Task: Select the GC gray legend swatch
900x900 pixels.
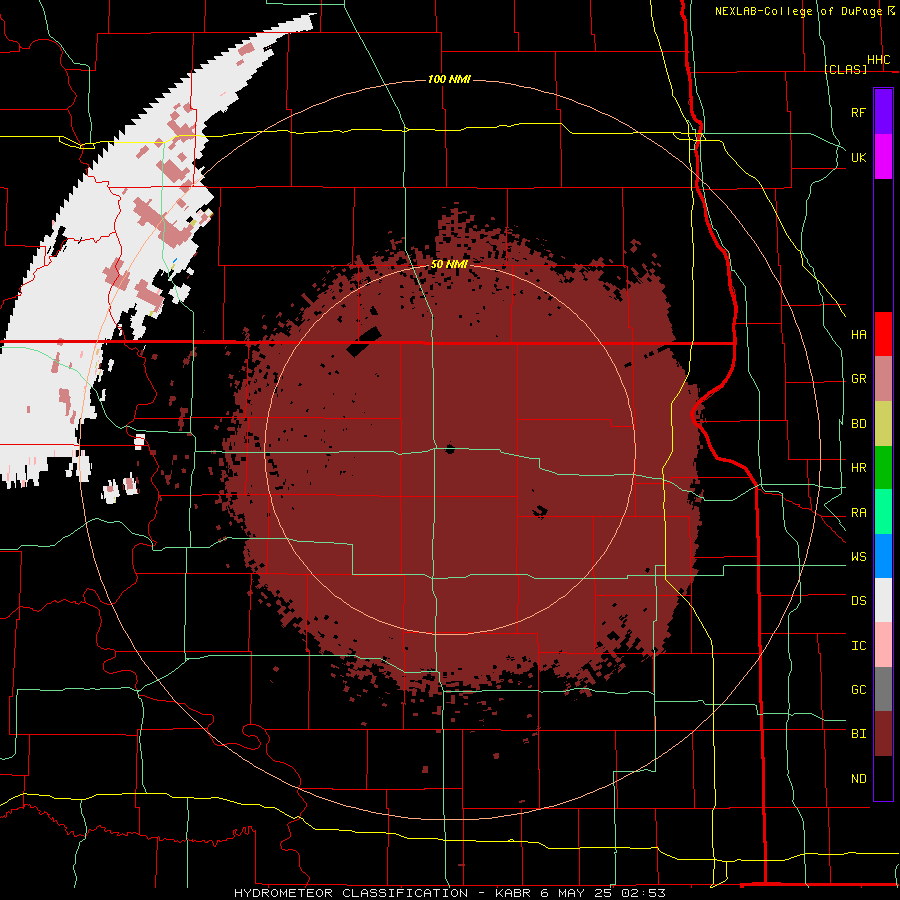Action: [x=883, y=689]
